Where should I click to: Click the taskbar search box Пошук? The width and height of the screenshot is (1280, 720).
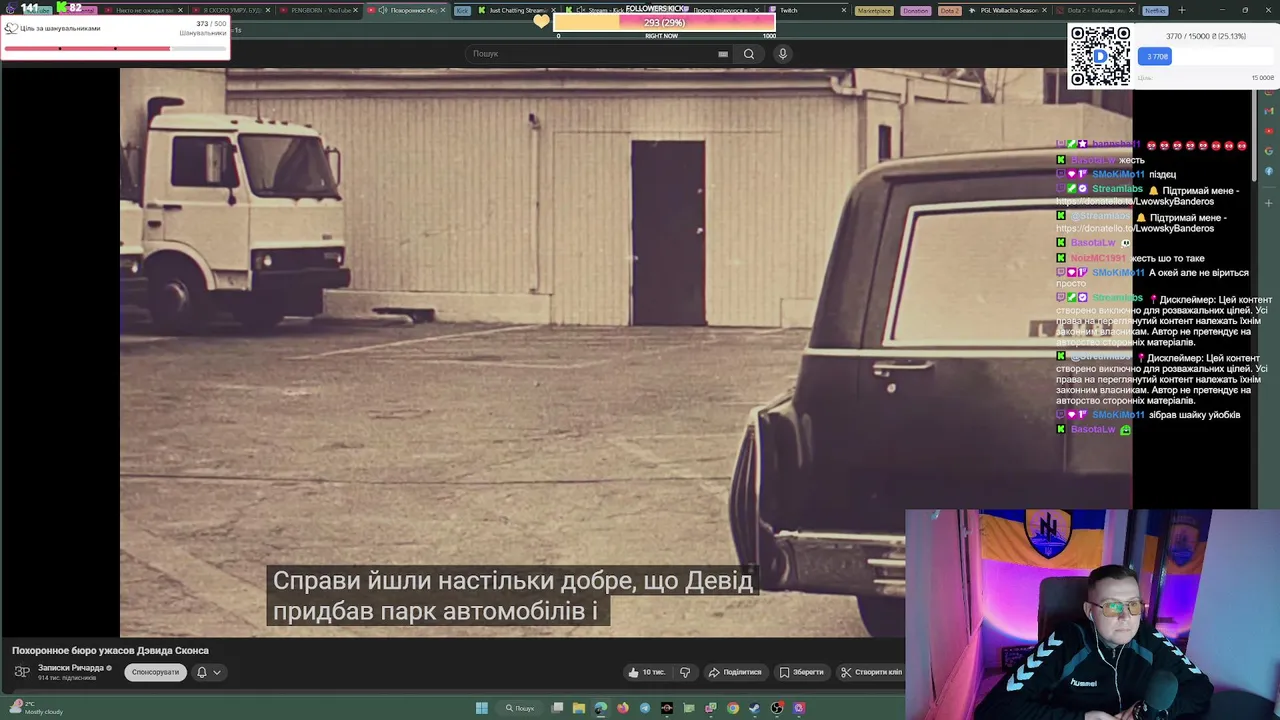520,708
